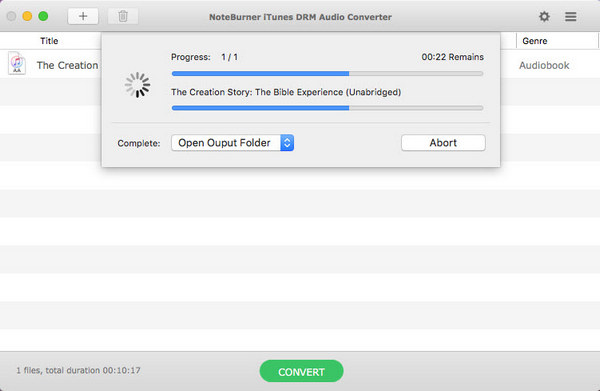Screen dimensions: 600x391
Task: Click the dropdown stepper arrows beside Open Ouput Folder
Action: 287,143
